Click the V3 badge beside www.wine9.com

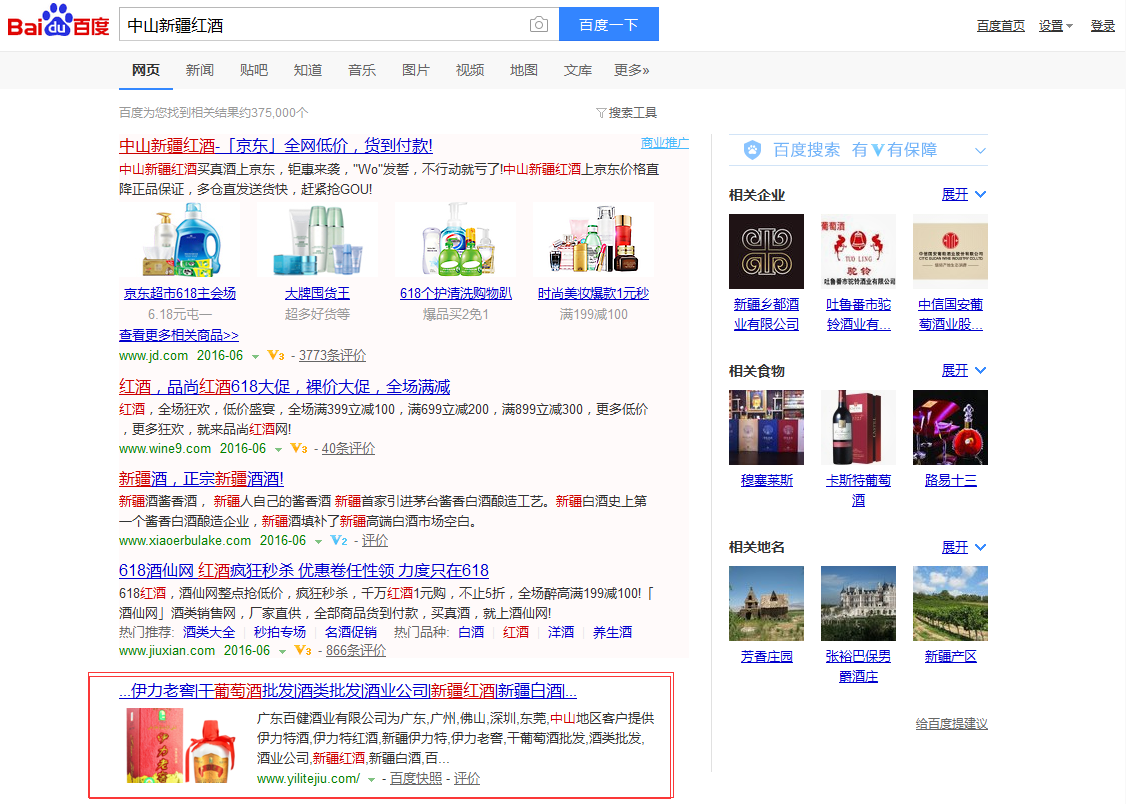(x=299, y=449)
